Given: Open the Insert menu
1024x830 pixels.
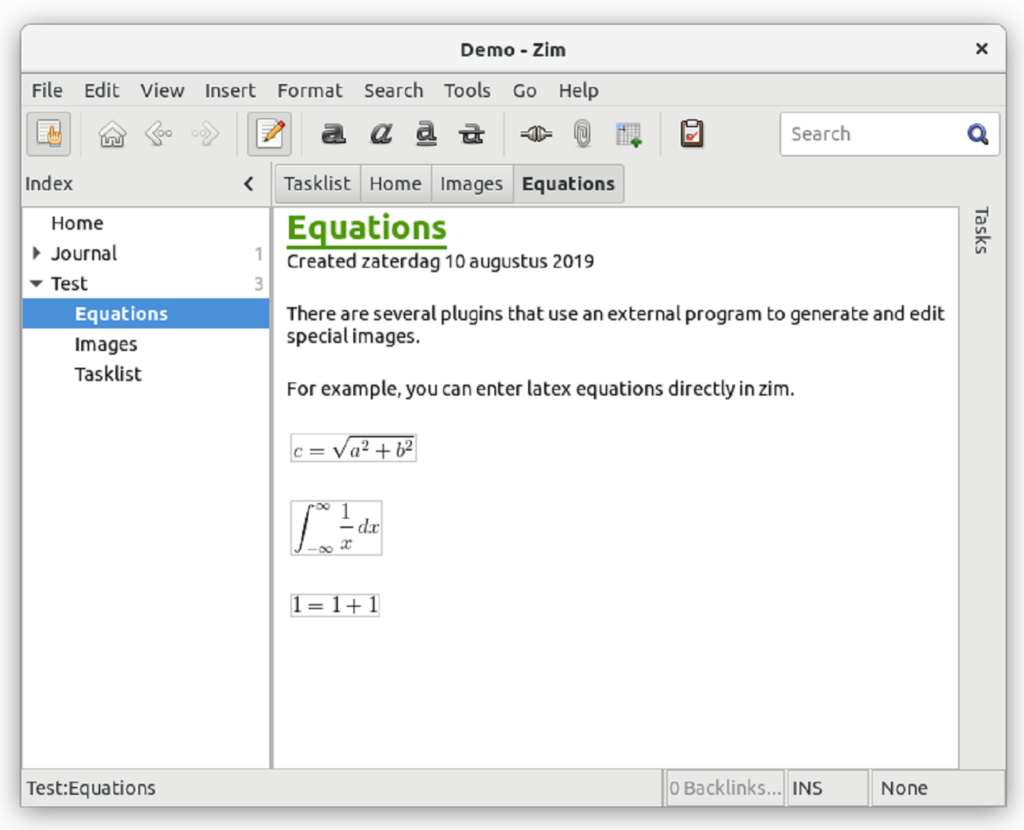Looking at the screenshot, I should click(229, 90).
